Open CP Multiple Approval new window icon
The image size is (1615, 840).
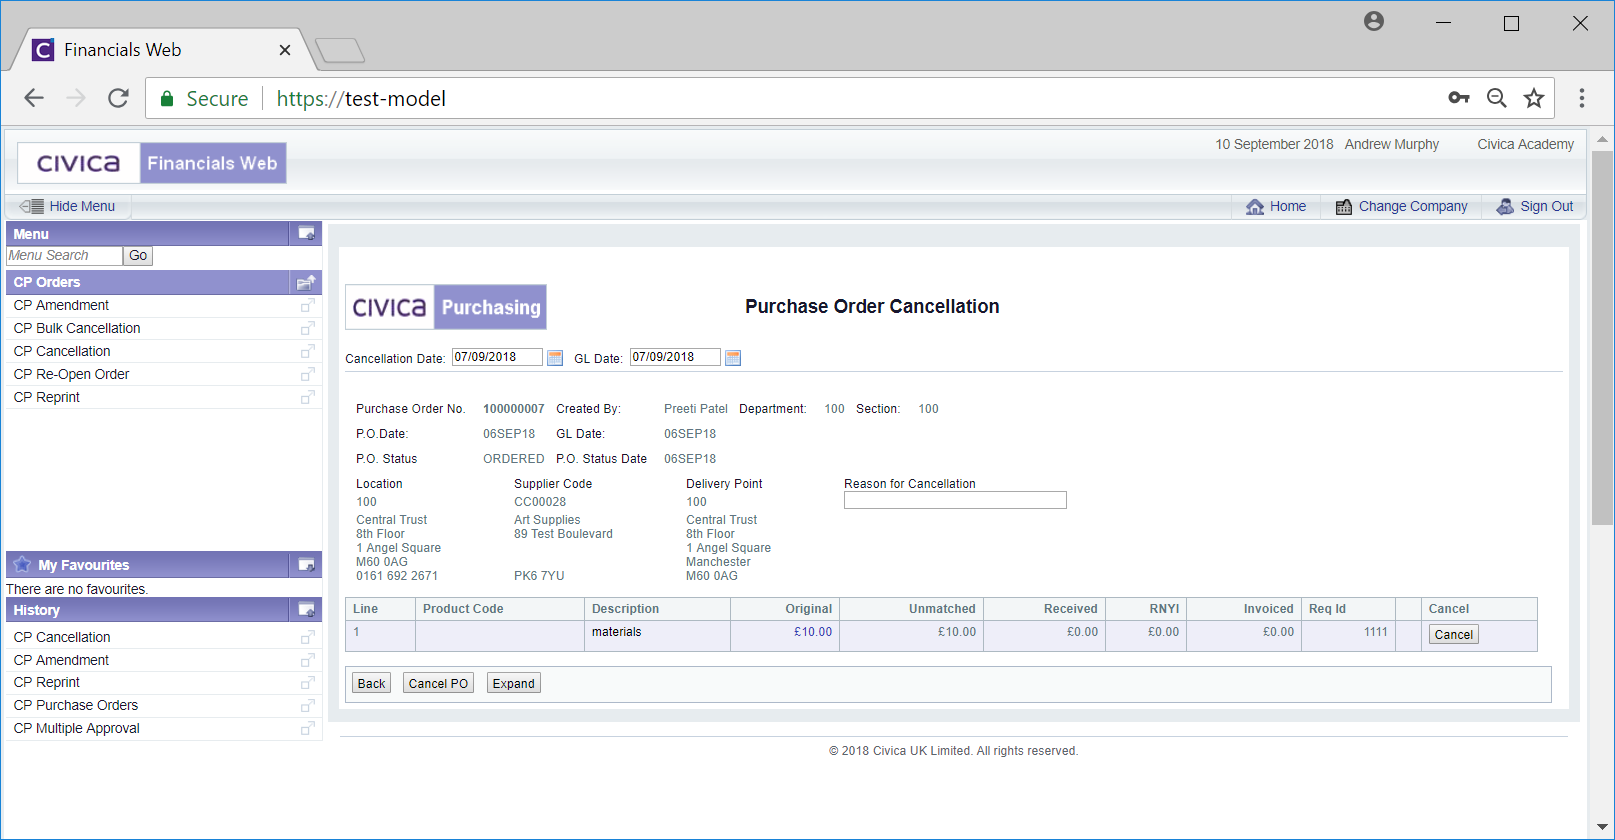point(308,729)
